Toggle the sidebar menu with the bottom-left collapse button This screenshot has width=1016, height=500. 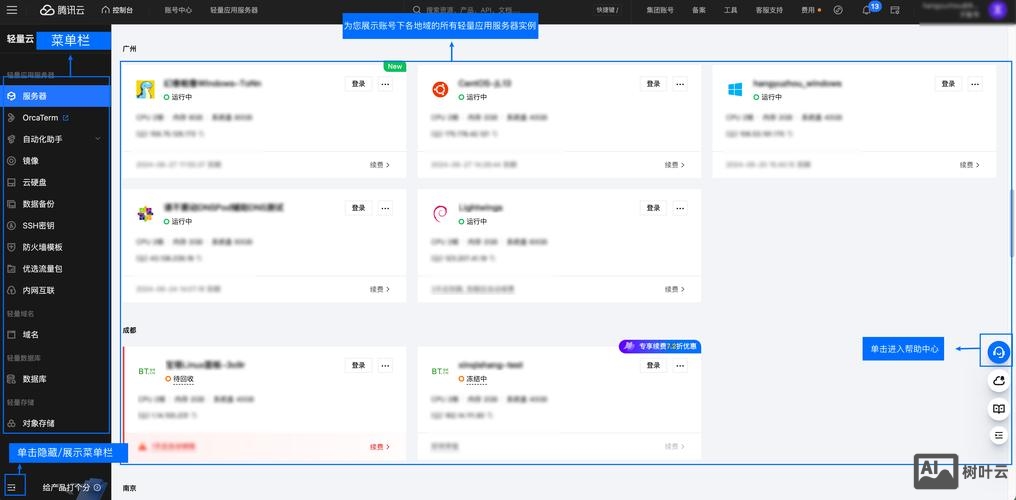pyautogui.click(x=12, y=487)
